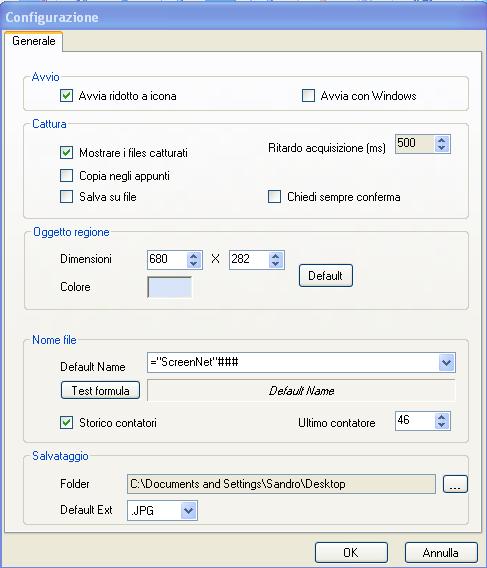The image size is (487, 568).
Task: Check Copia negli appunti option
Action: (66, 176)
